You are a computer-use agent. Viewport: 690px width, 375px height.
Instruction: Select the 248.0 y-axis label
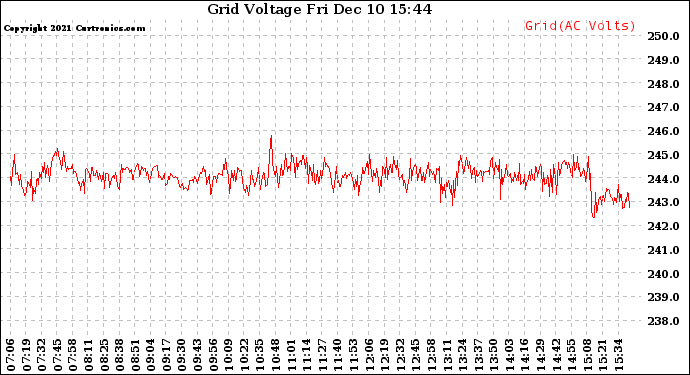663,84
